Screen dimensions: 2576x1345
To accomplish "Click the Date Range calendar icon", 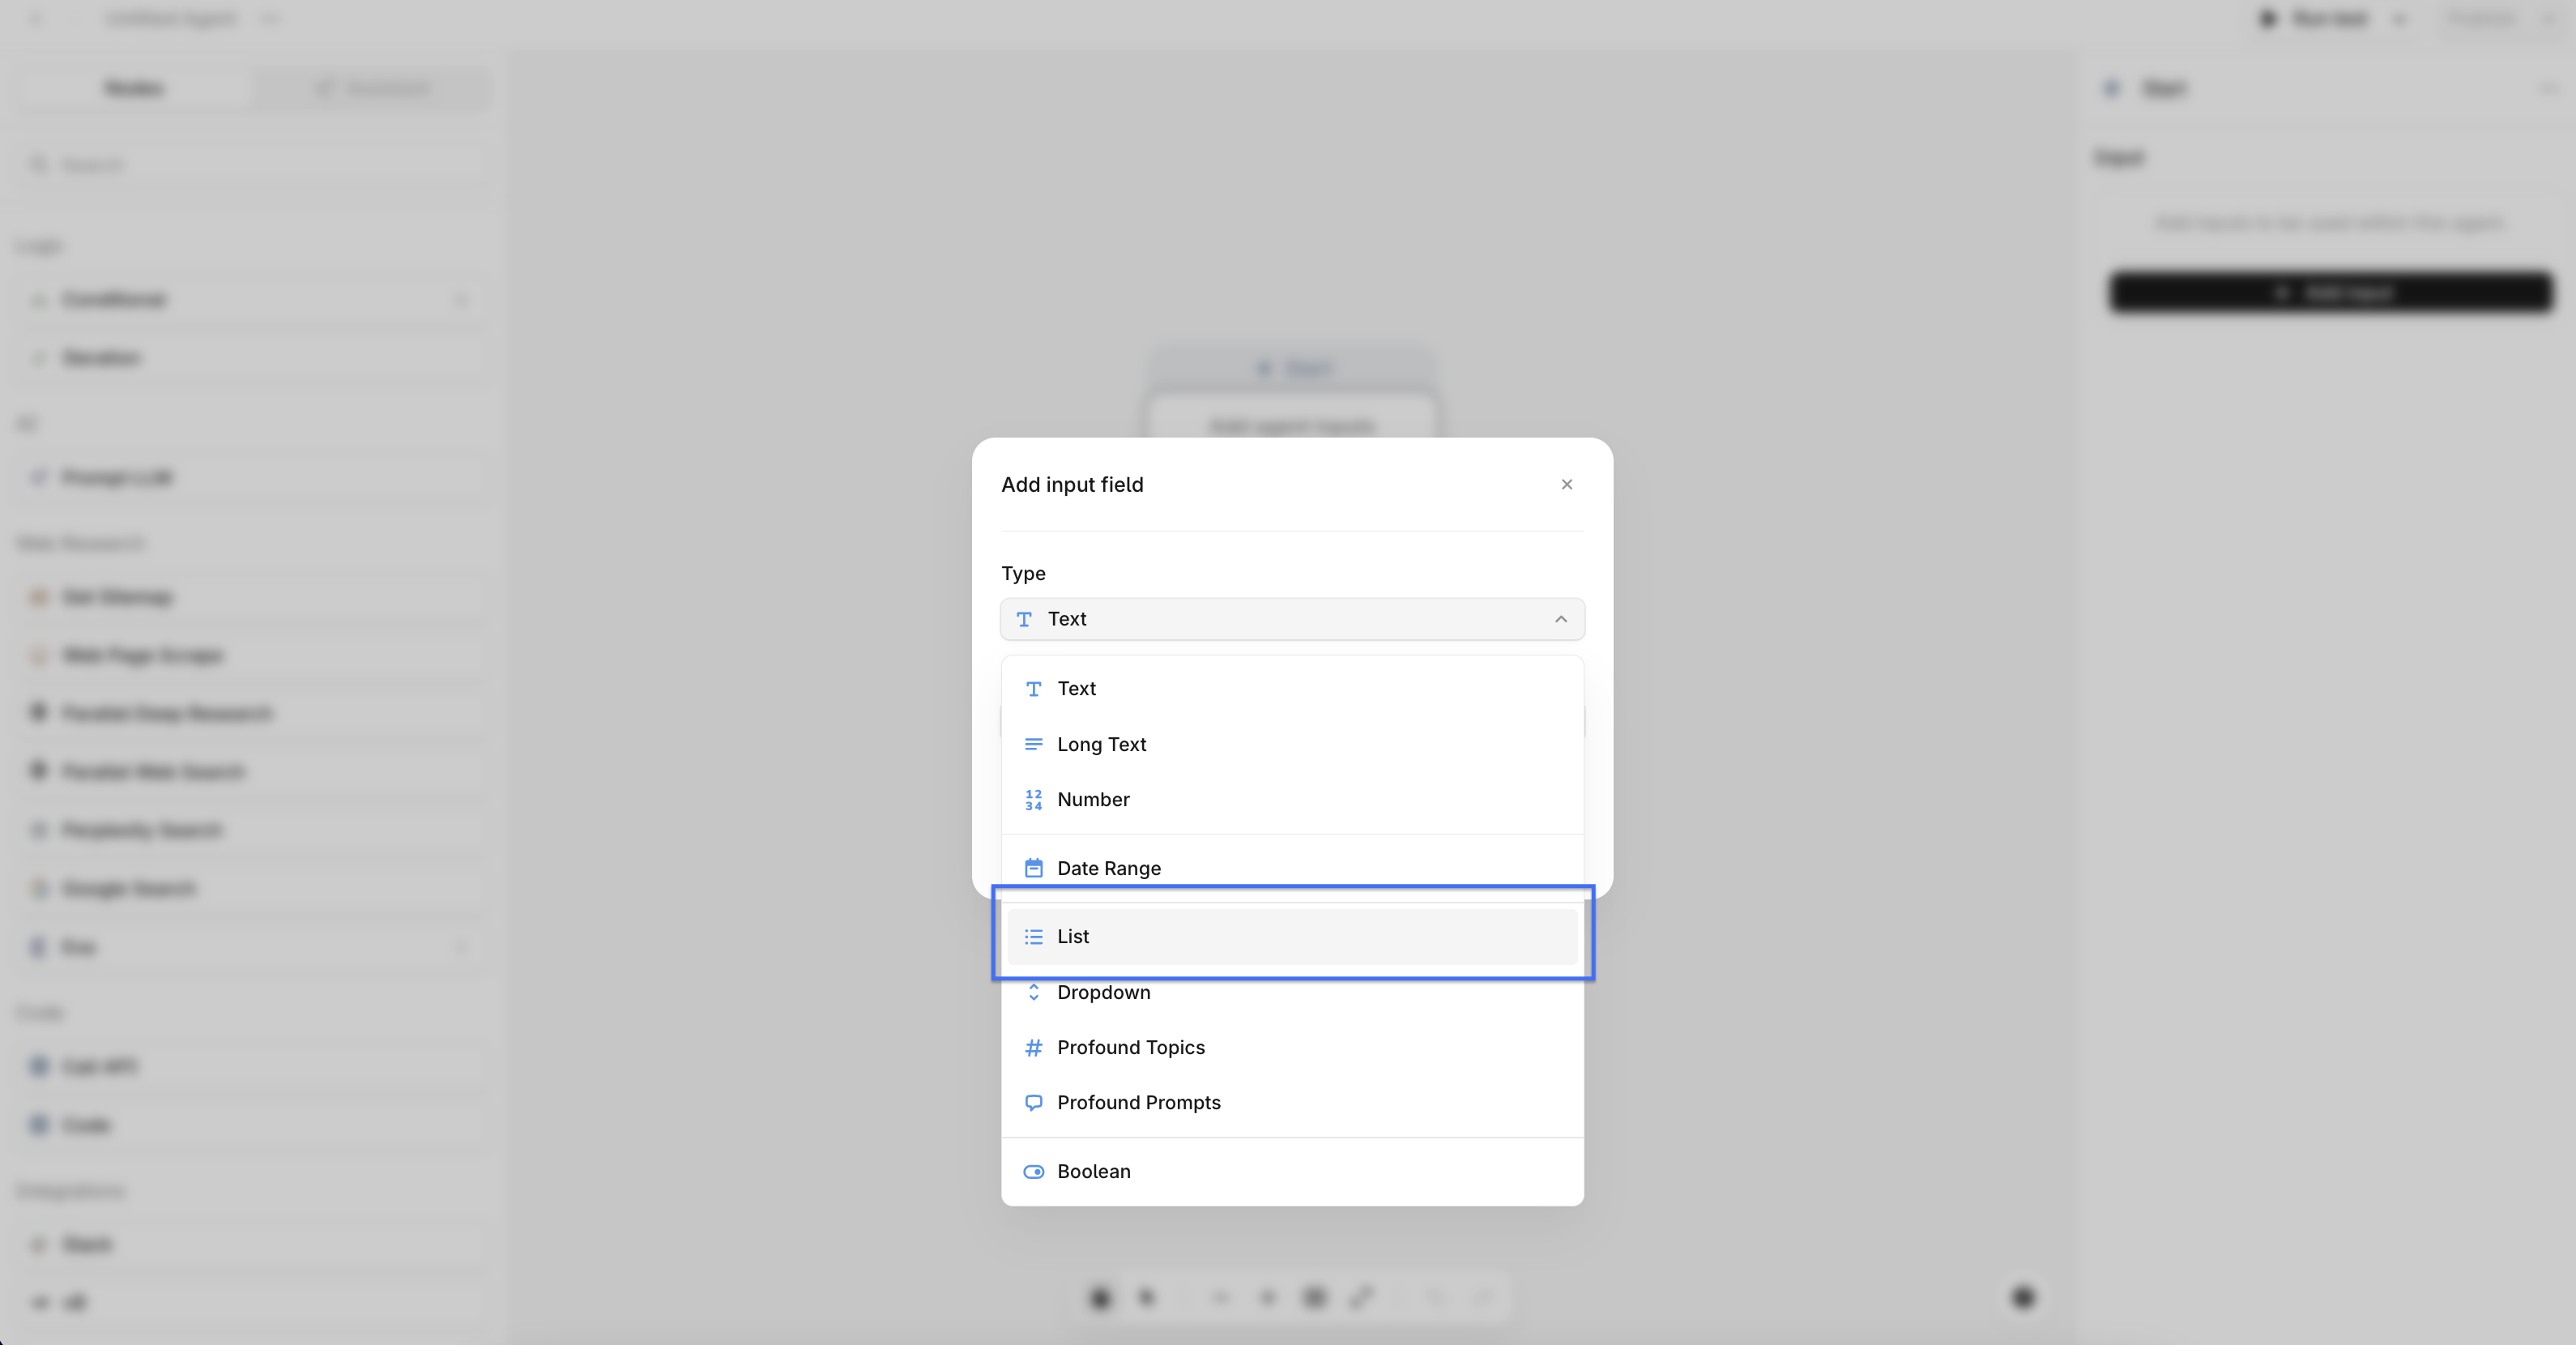I will [x=1033, y=868].
